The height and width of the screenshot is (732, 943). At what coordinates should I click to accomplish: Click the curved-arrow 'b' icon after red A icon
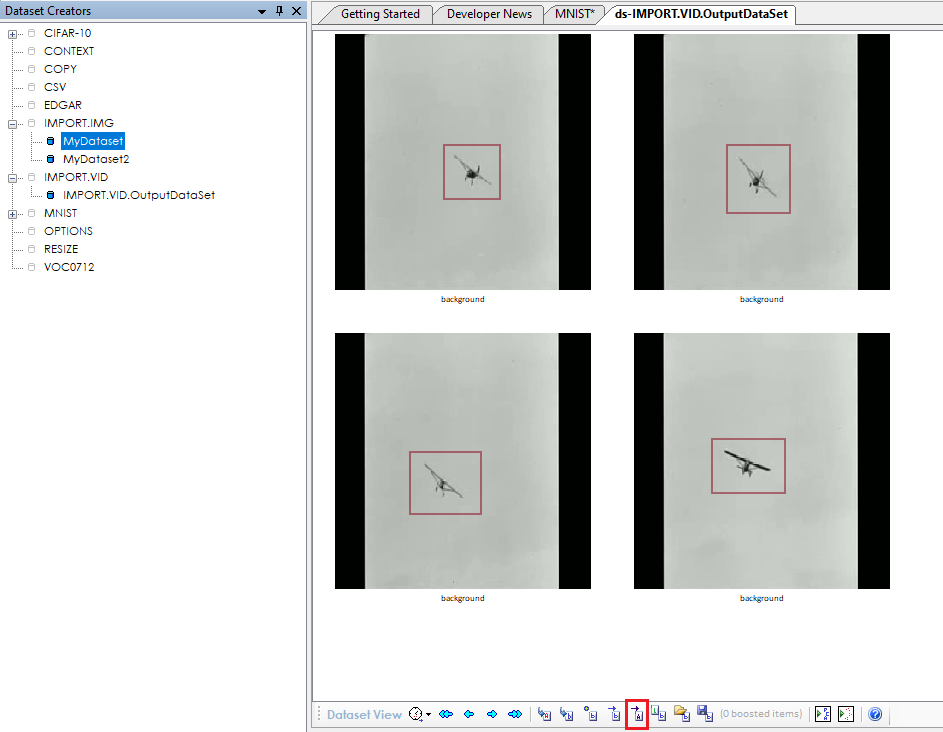[567, 714]
